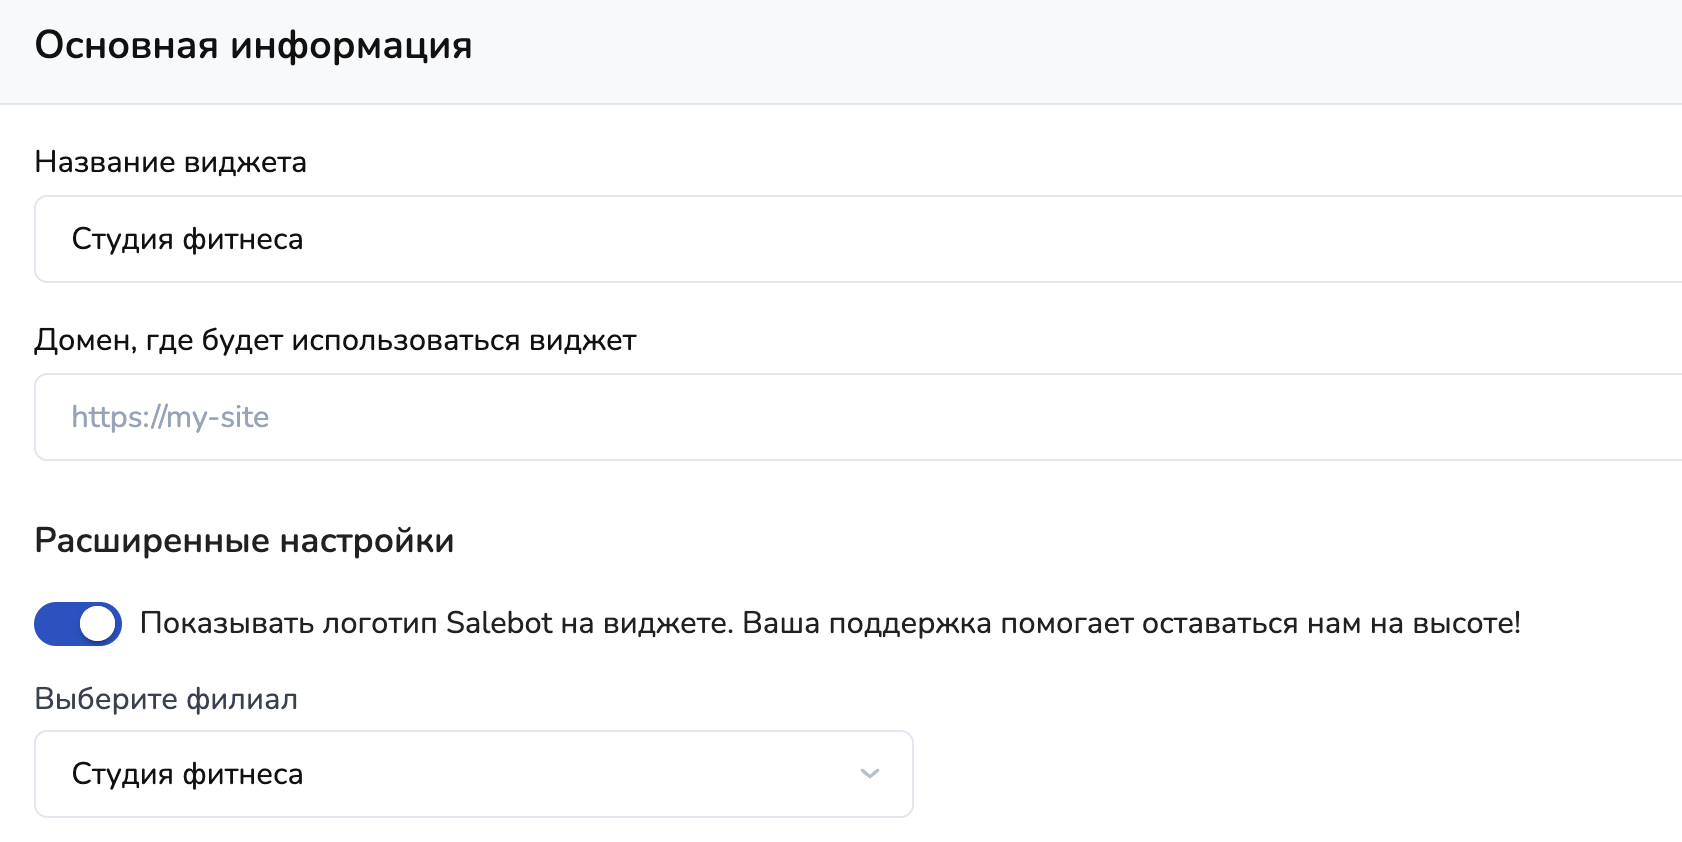The height and width of the screenshot is (842, 1682).
Task: Expand the branch selection chevron arrow
Action: (x=870, y=774)
